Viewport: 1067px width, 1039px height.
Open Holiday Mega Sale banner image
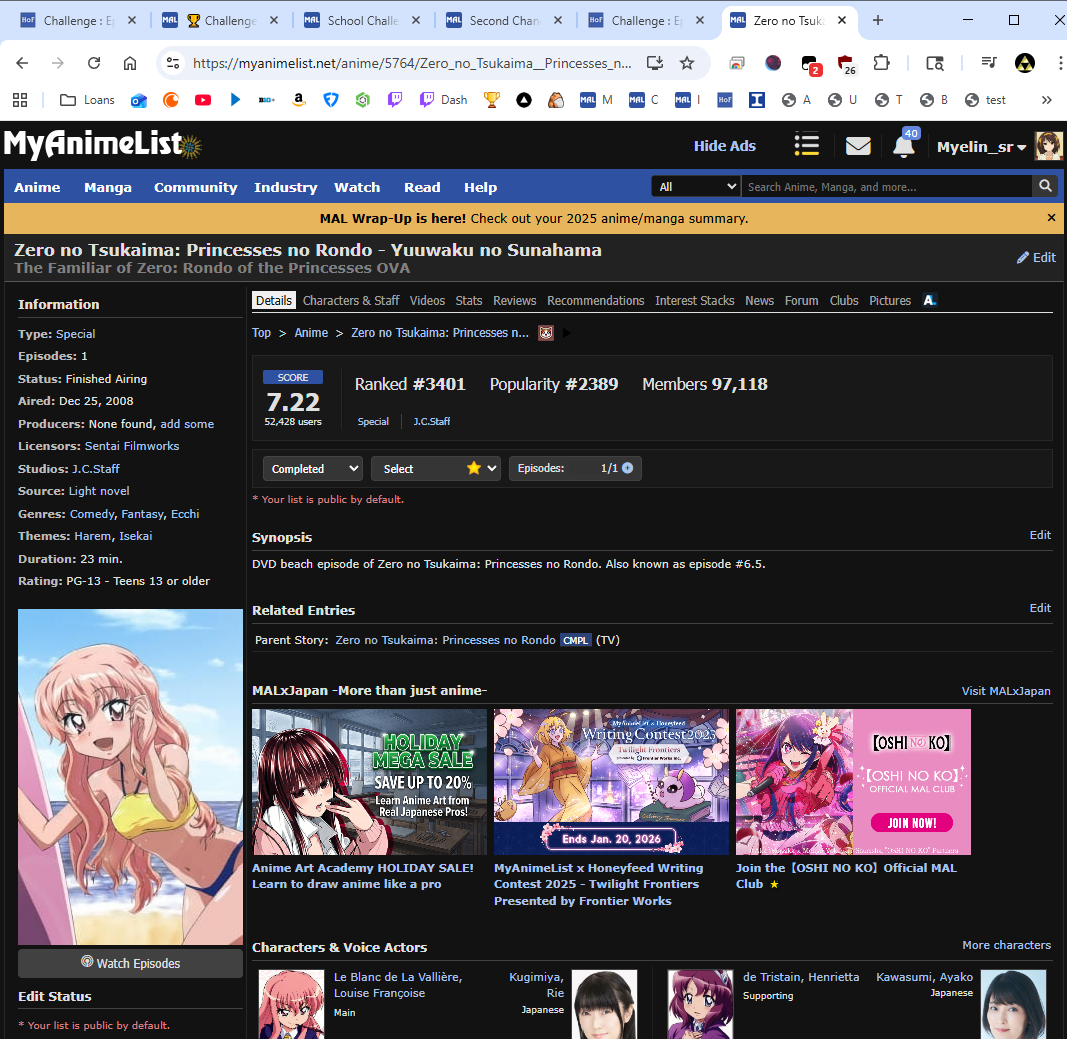point(370,782)
